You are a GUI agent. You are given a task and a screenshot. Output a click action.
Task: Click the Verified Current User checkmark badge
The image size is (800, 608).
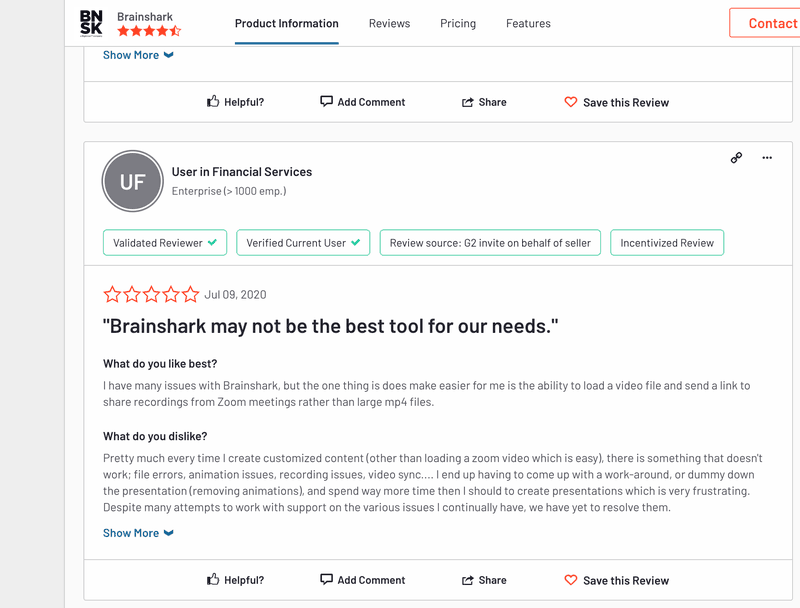tap(355, 242)
